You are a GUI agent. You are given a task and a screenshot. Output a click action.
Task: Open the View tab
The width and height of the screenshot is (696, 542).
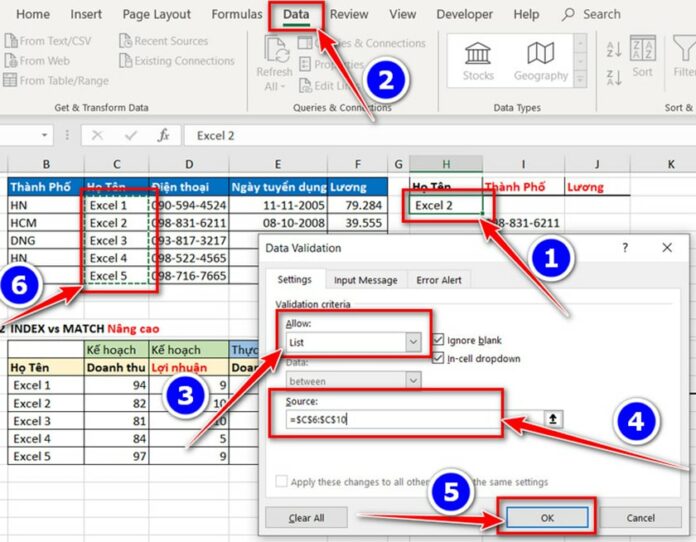point(403,14)
